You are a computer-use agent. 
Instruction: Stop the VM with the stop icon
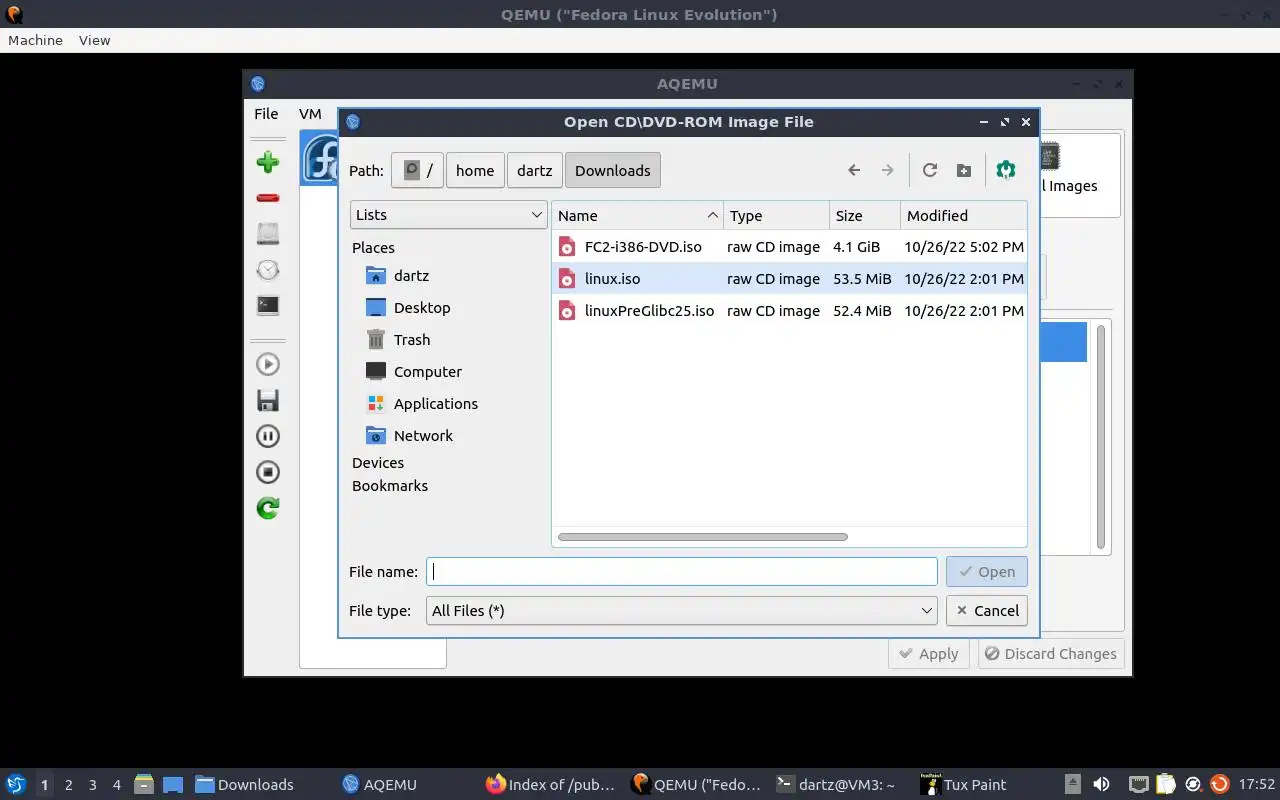(x=267, y=472)
